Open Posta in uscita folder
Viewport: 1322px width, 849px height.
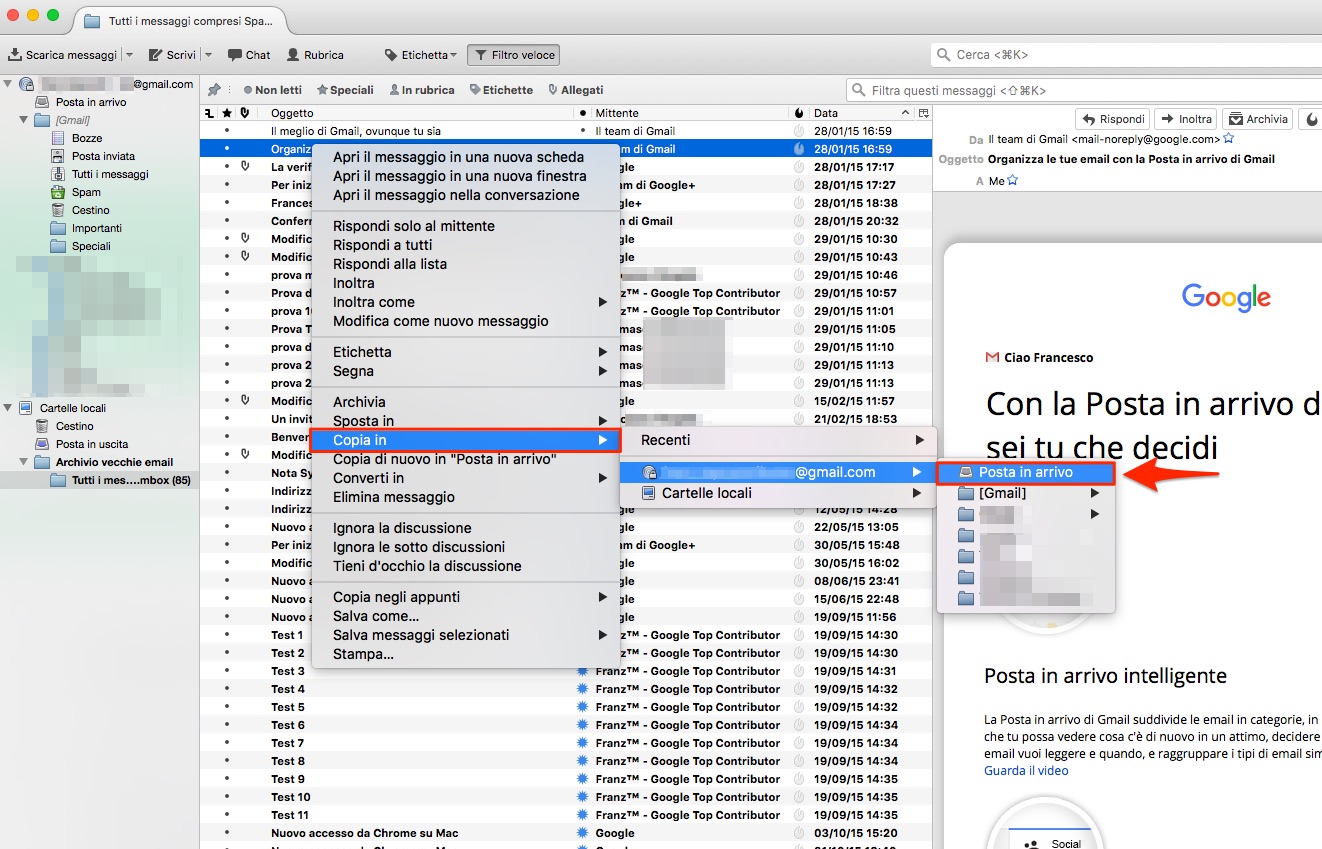[x=92, y=444]
